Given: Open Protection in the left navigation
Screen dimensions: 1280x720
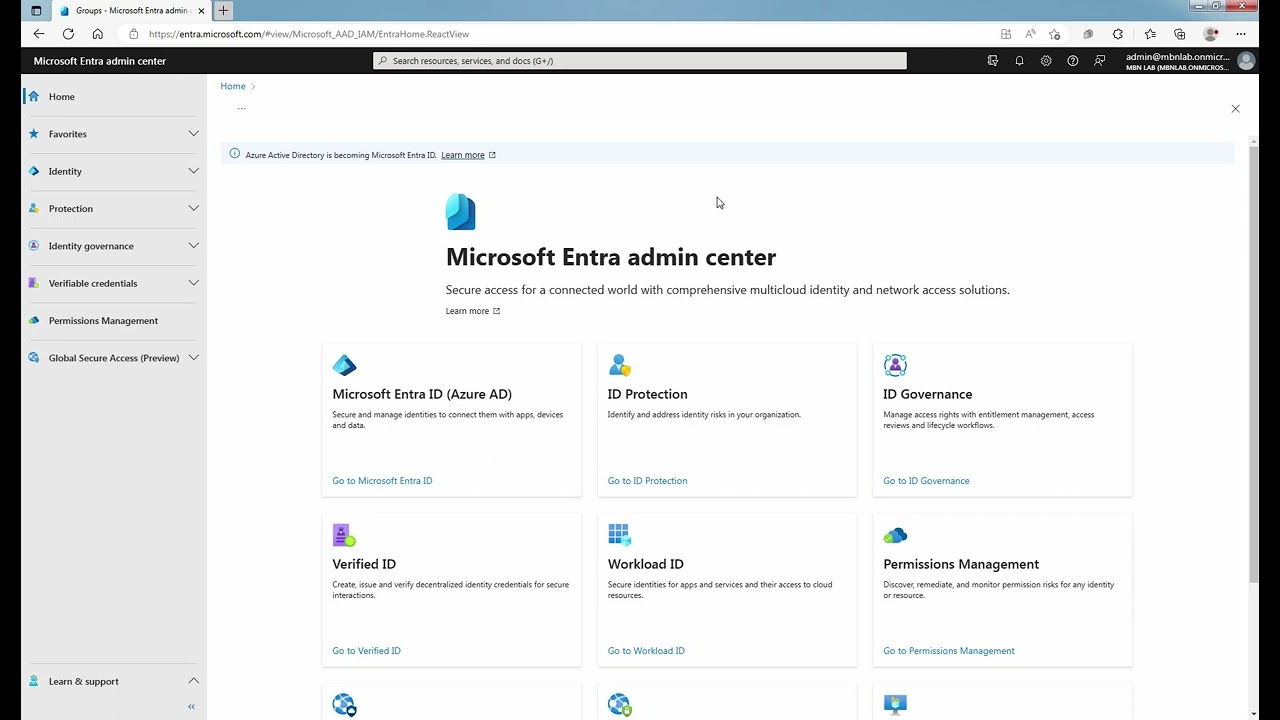Looking at the screenshot, I should pyautogui.click(x=71, y=209).
